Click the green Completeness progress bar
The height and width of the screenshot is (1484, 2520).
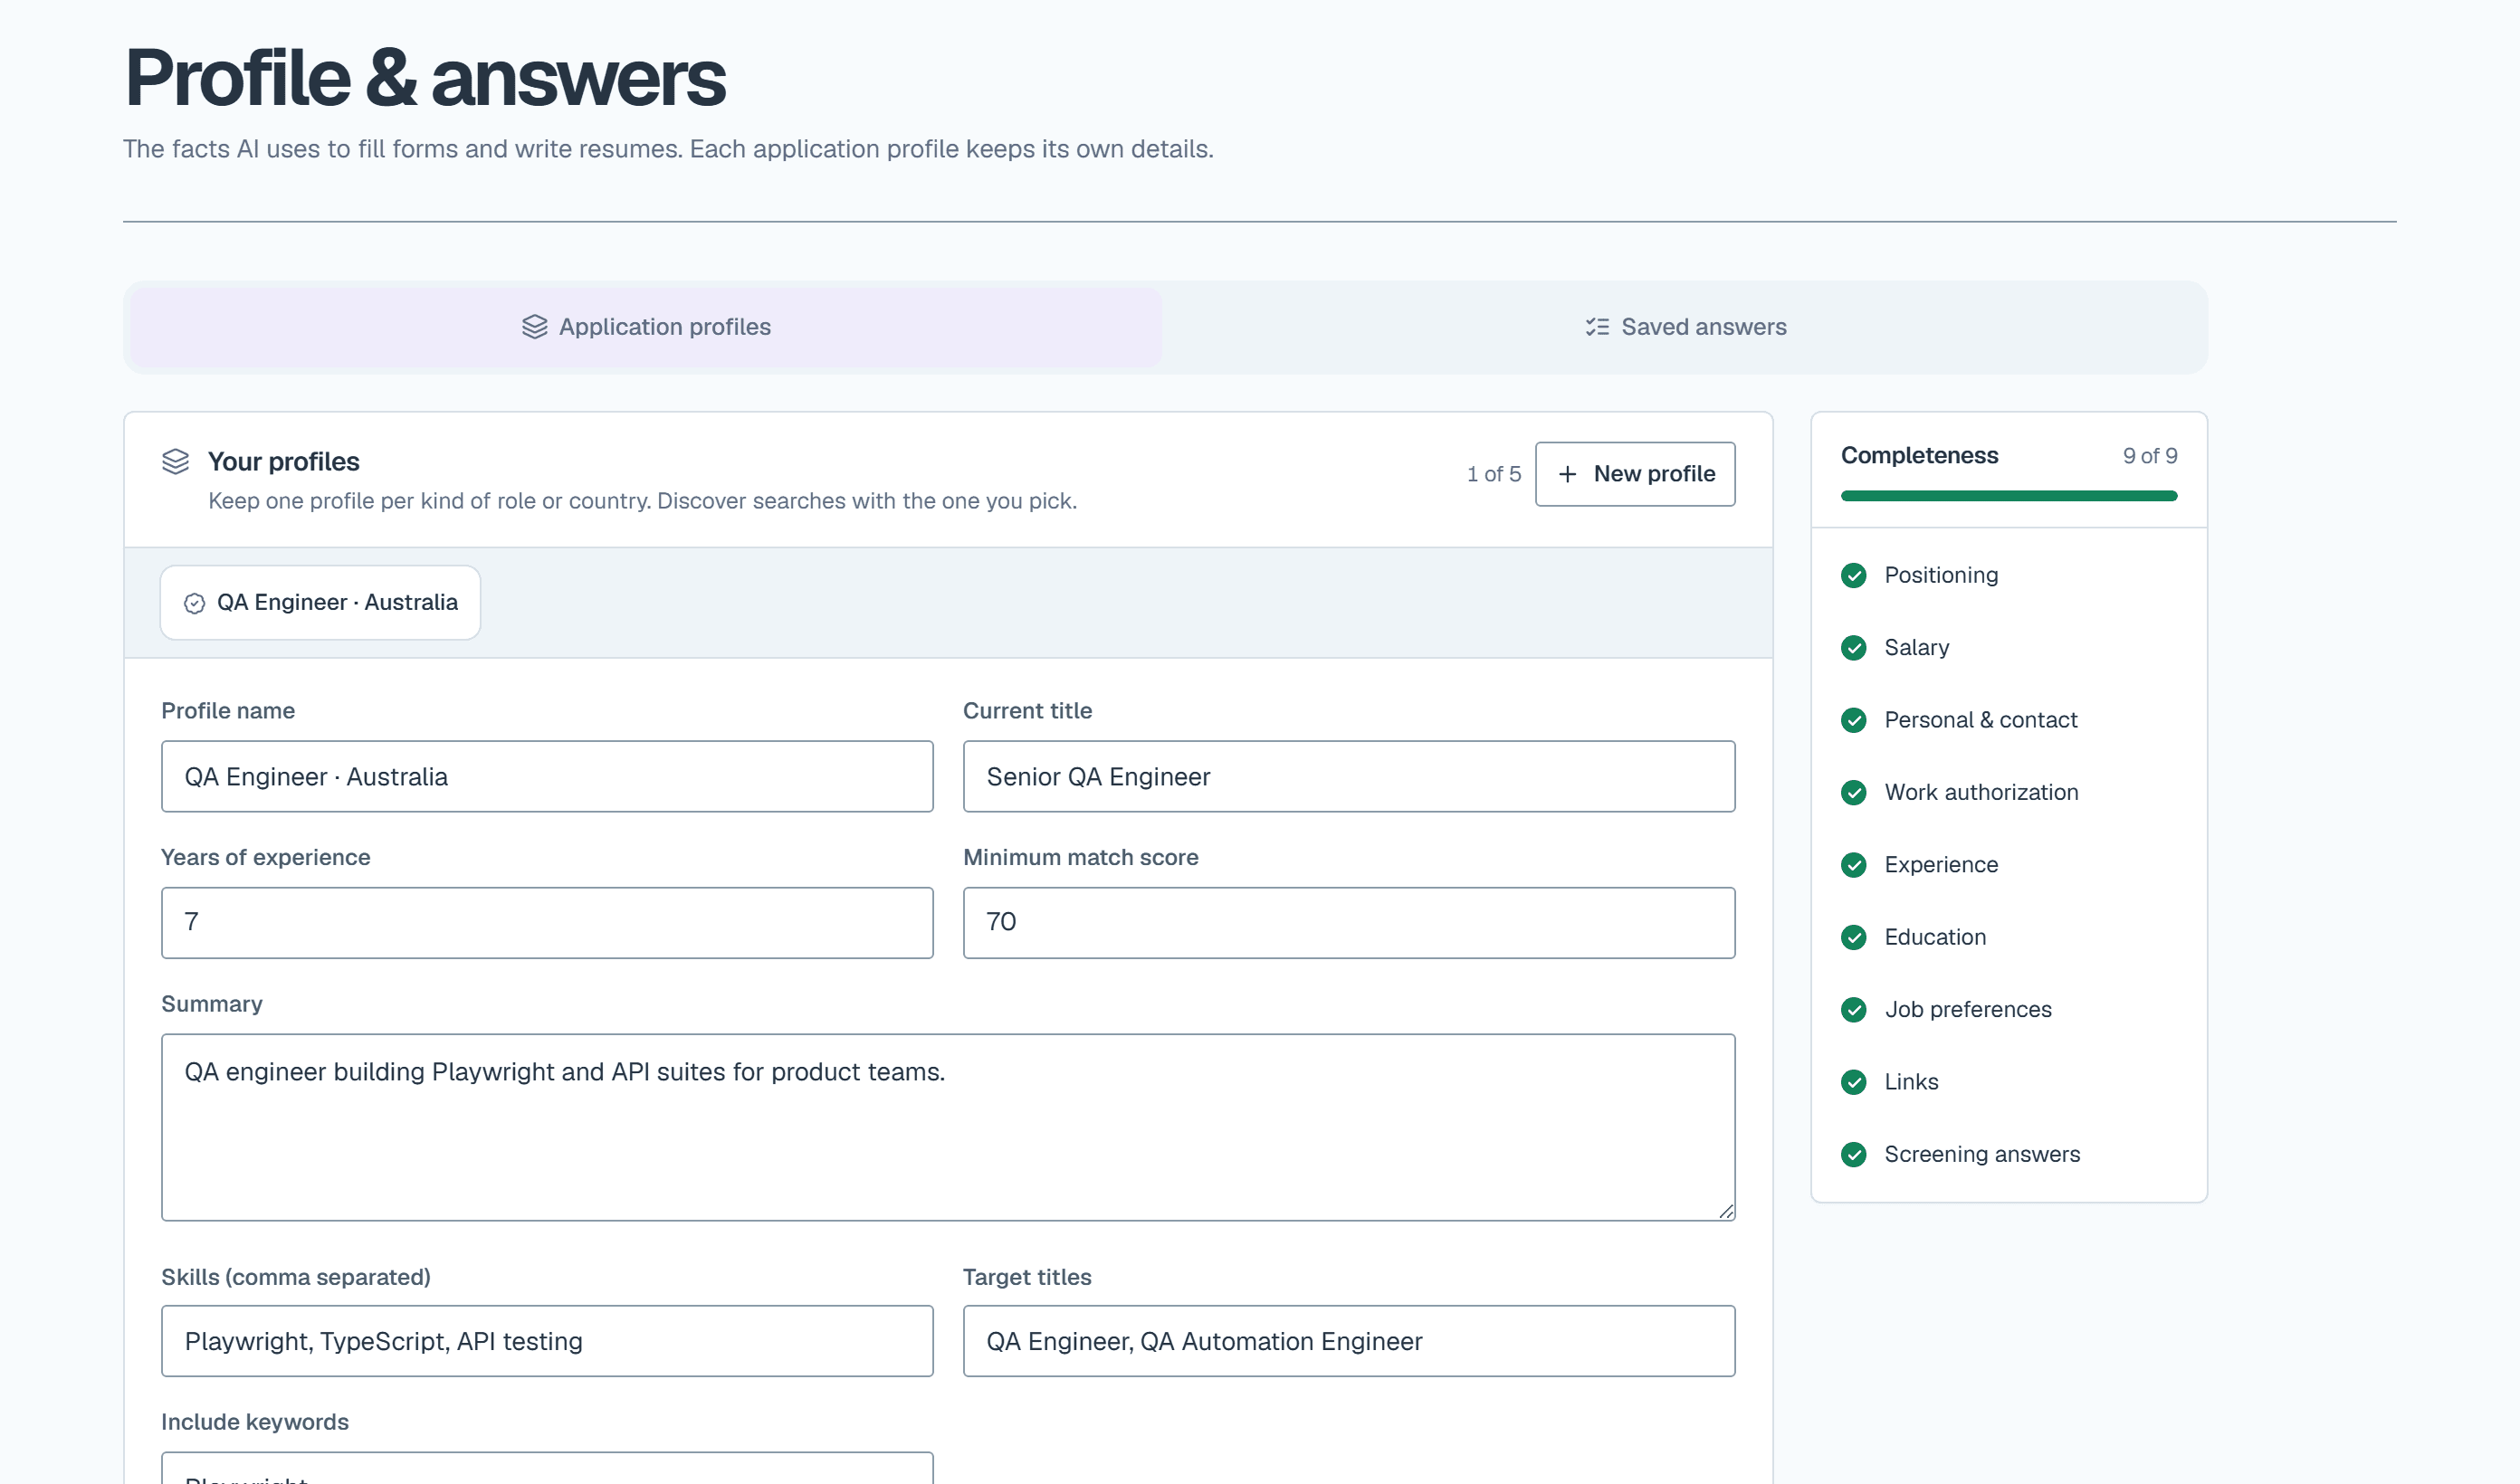click(2009, 496)
